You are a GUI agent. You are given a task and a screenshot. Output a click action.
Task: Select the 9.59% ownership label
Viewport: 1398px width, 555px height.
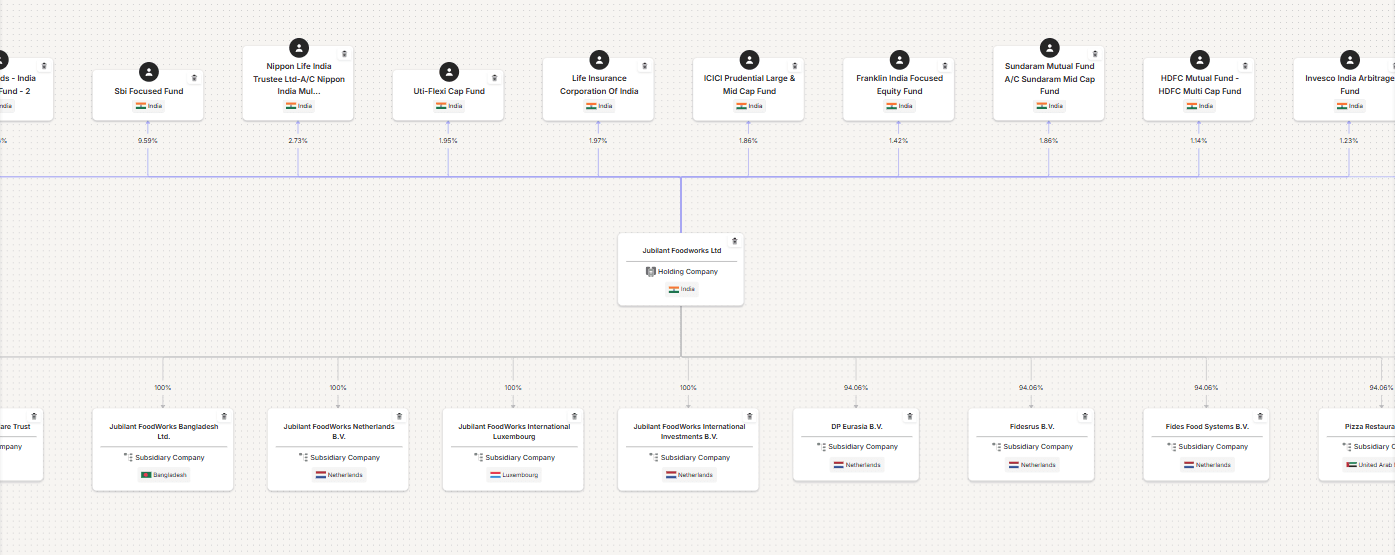pos(148,141)
